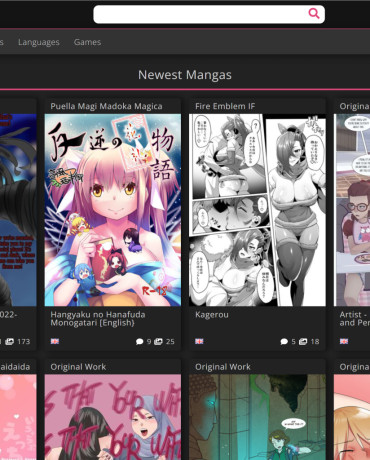The height and width of the screenshot is (460, 370).
Task: Open the Hangyaku no Hanafuda Monogatari title link
Action: point(98,319)
